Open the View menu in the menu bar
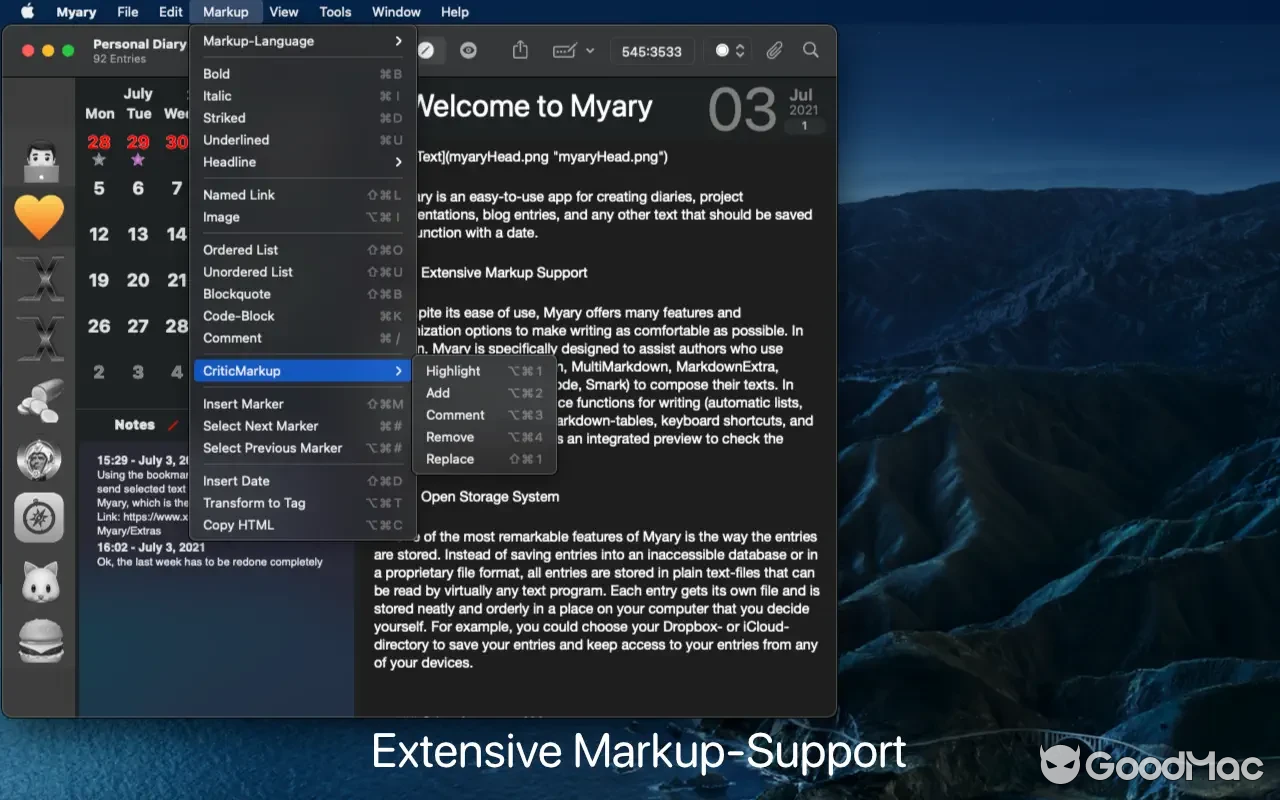Image resolution: width=1280 pixels, height=800 pixels. pyautogui.click(x=283, y=12)
